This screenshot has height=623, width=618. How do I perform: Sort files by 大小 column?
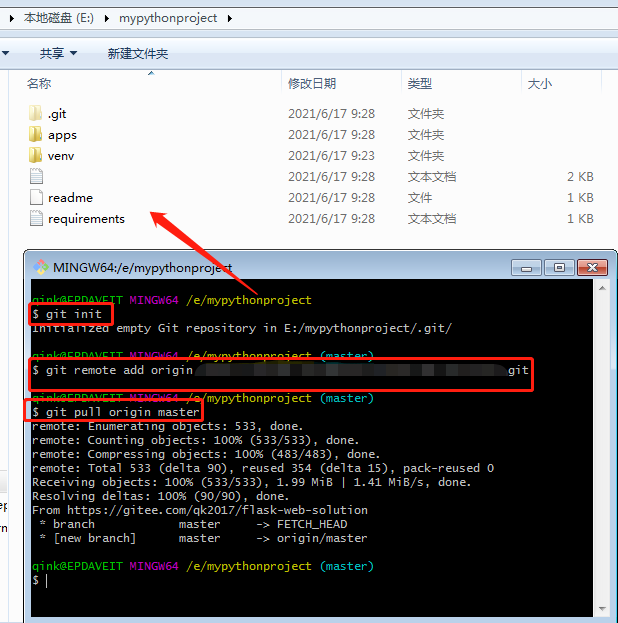pos(540,84)
